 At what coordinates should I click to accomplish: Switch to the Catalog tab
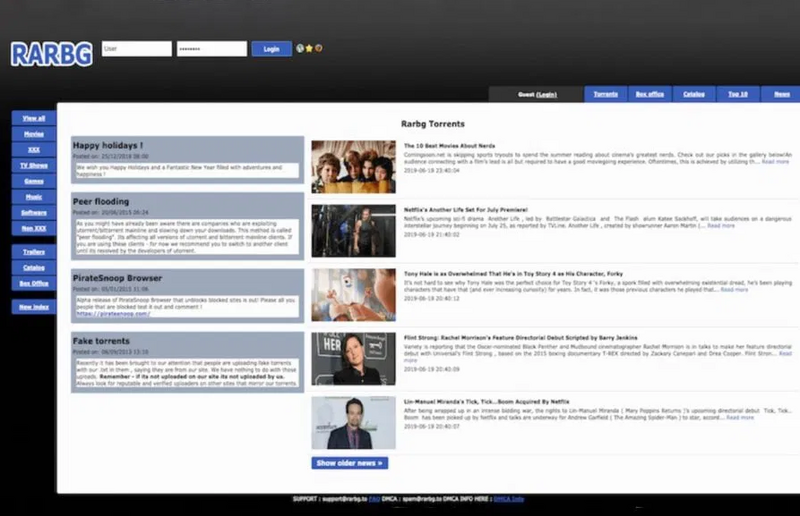[x=694, y=94]
